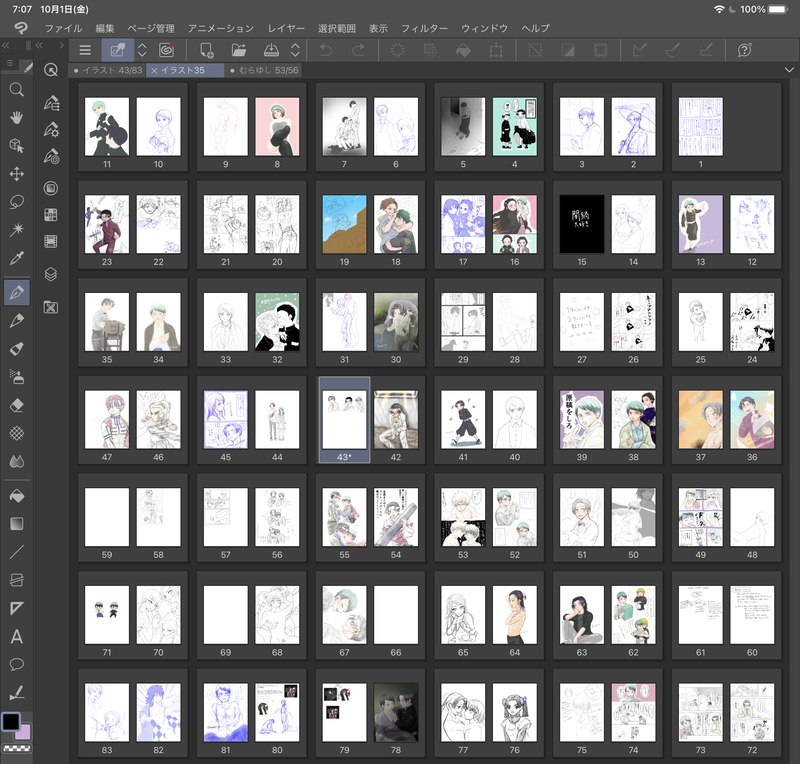This screenshot has height=764, width=800.
Task: Open the Color Set grid palette icon
Action: 51,215
